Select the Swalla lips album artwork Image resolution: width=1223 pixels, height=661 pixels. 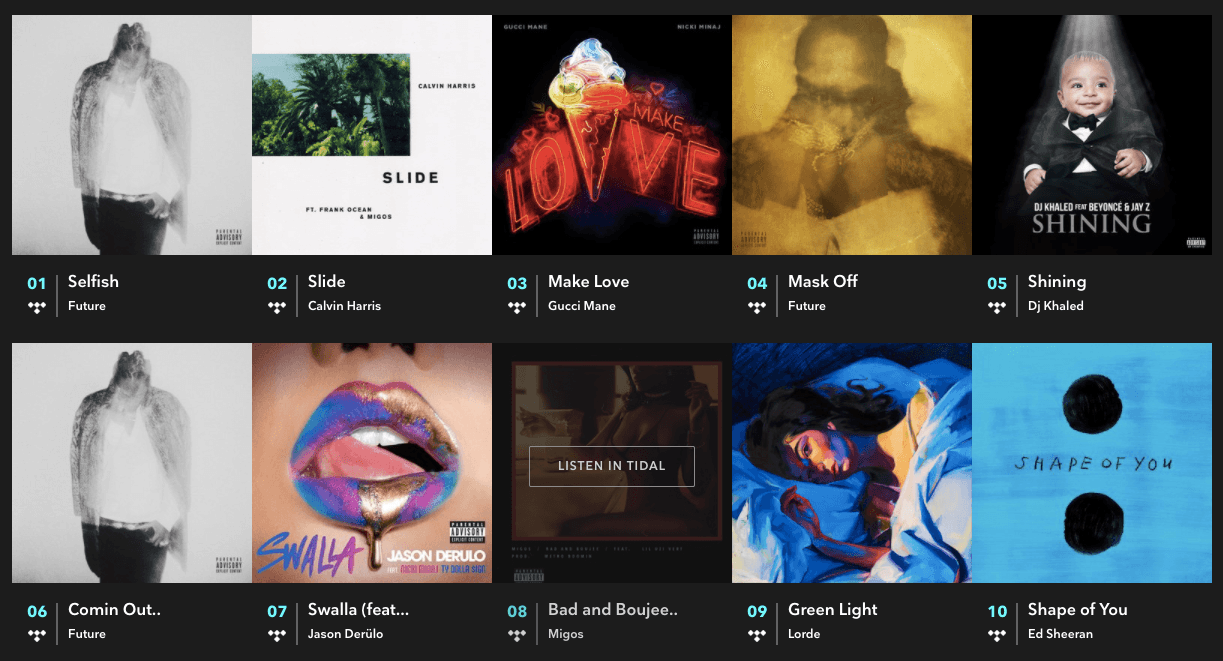tap(372, 463)
